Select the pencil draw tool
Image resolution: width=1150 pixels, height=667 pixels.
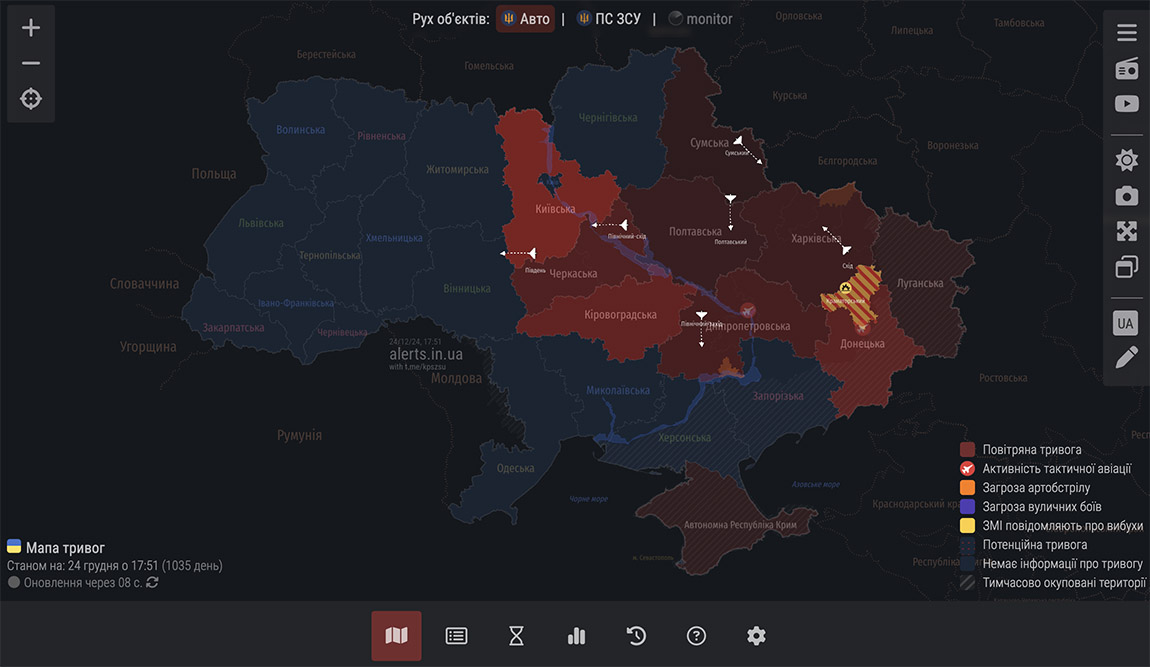(x=1127, y=358)
